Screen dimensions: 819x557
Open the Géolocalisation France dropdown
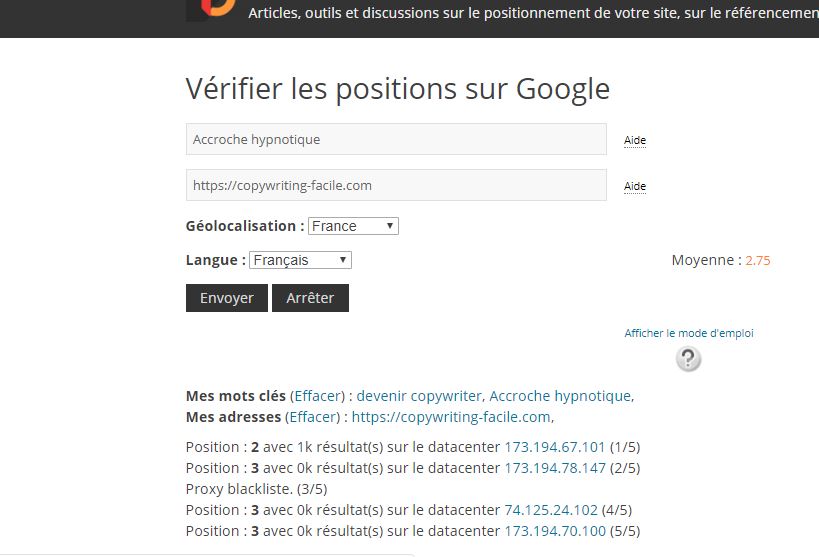point(353,226)
